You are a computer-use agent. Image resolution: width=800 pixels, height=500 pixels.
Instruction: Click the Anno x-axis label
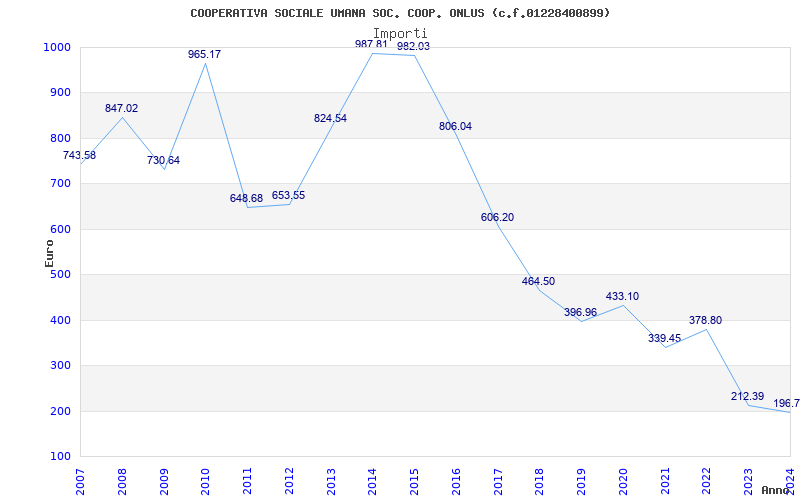776,490
